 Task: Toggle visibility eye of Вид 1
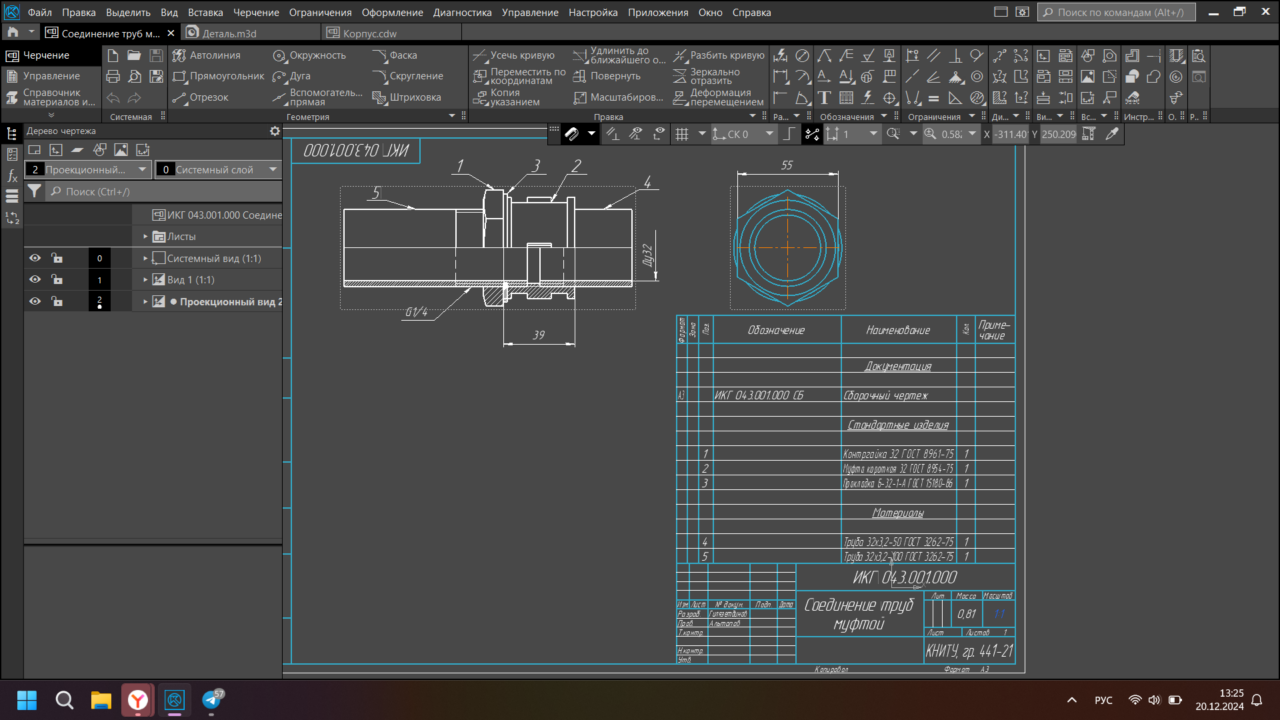pos(35,280)
